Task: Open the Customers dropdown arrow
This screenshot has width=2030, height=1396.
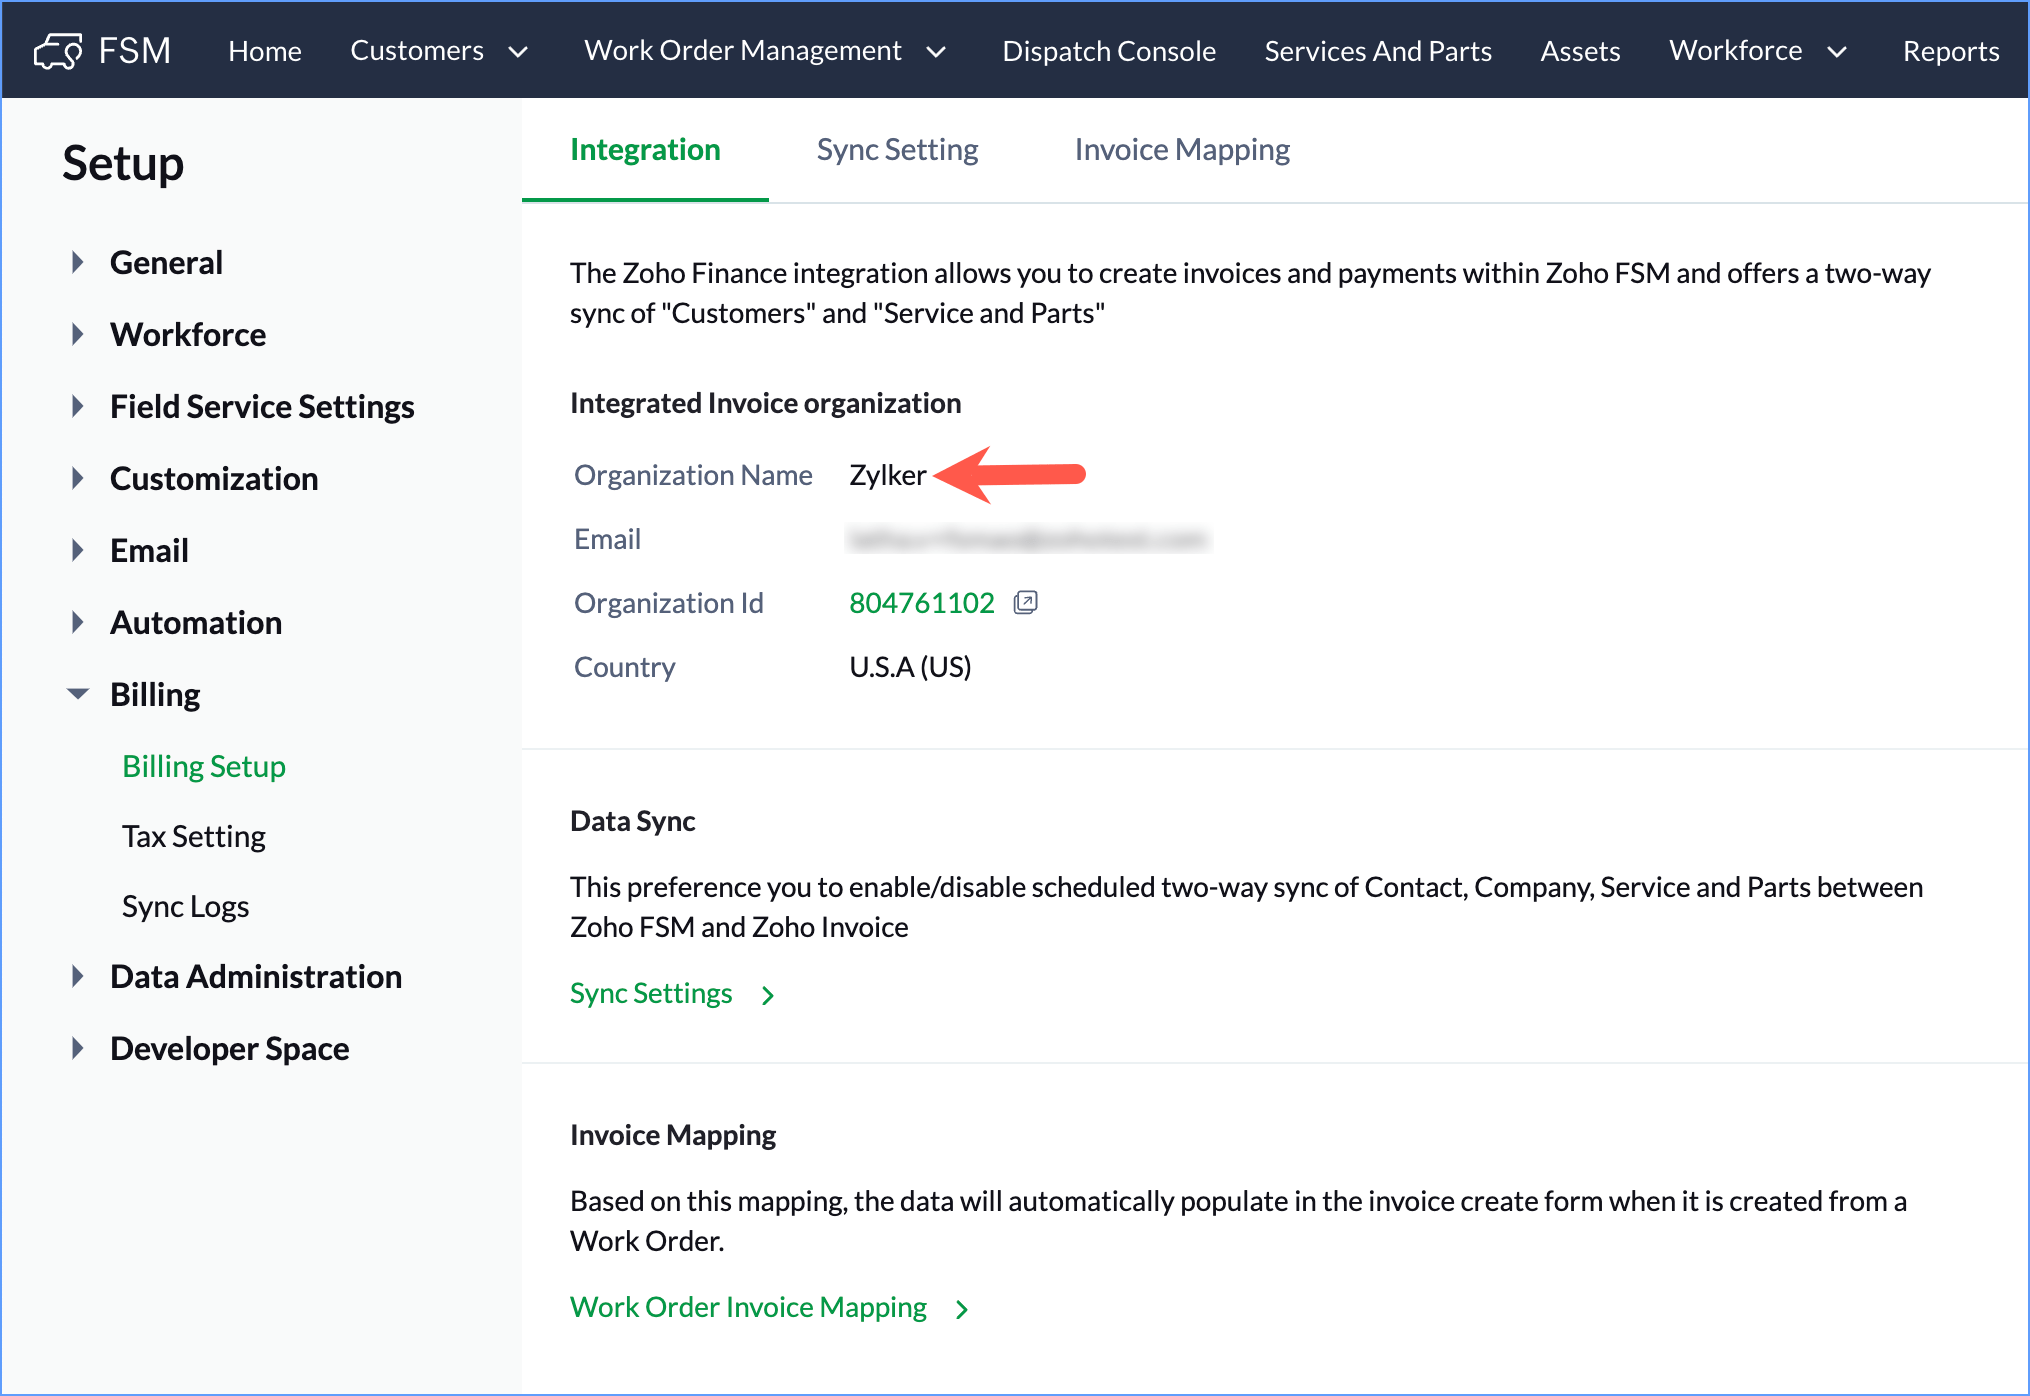Action: coord(517,52)
